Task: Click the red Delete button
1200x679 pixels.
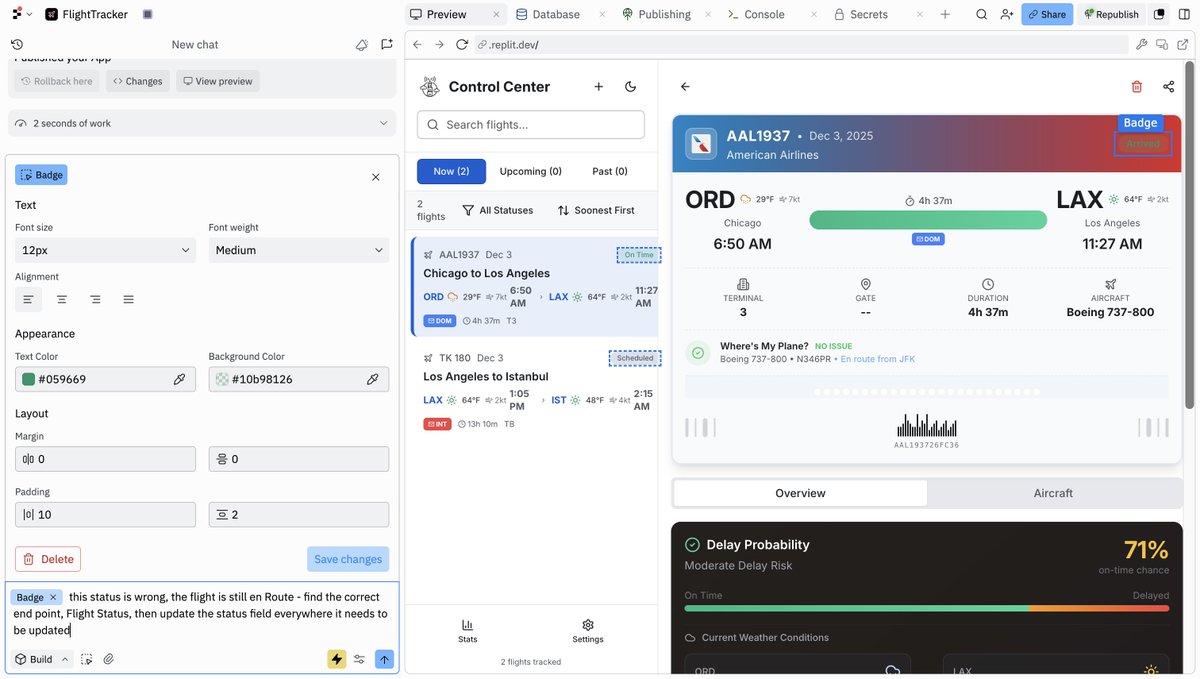Action: (48, 559)
